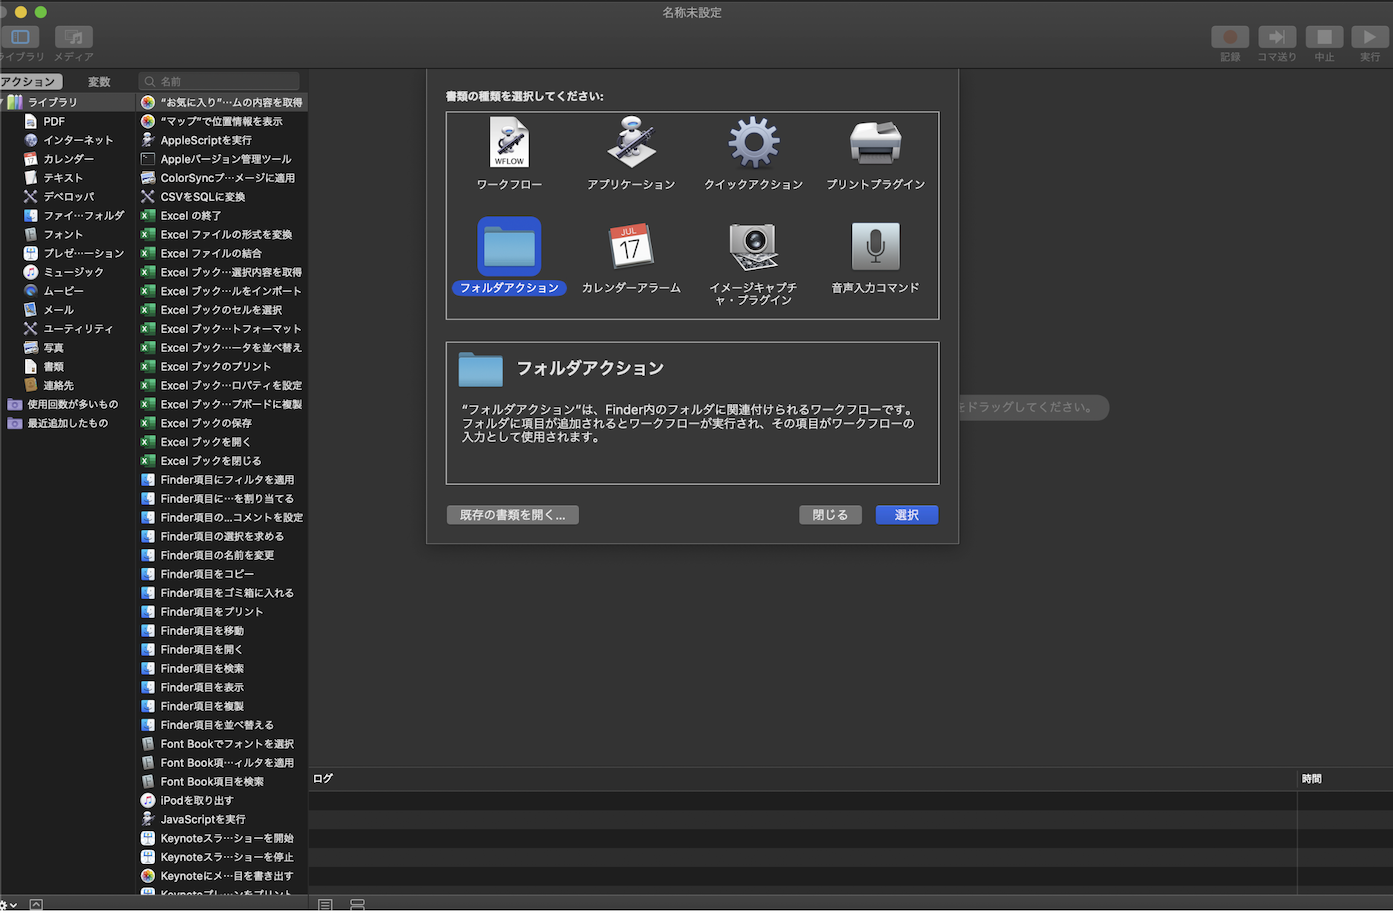
Task: Show the メディア browser from toolbar
Action: (74, 37)
